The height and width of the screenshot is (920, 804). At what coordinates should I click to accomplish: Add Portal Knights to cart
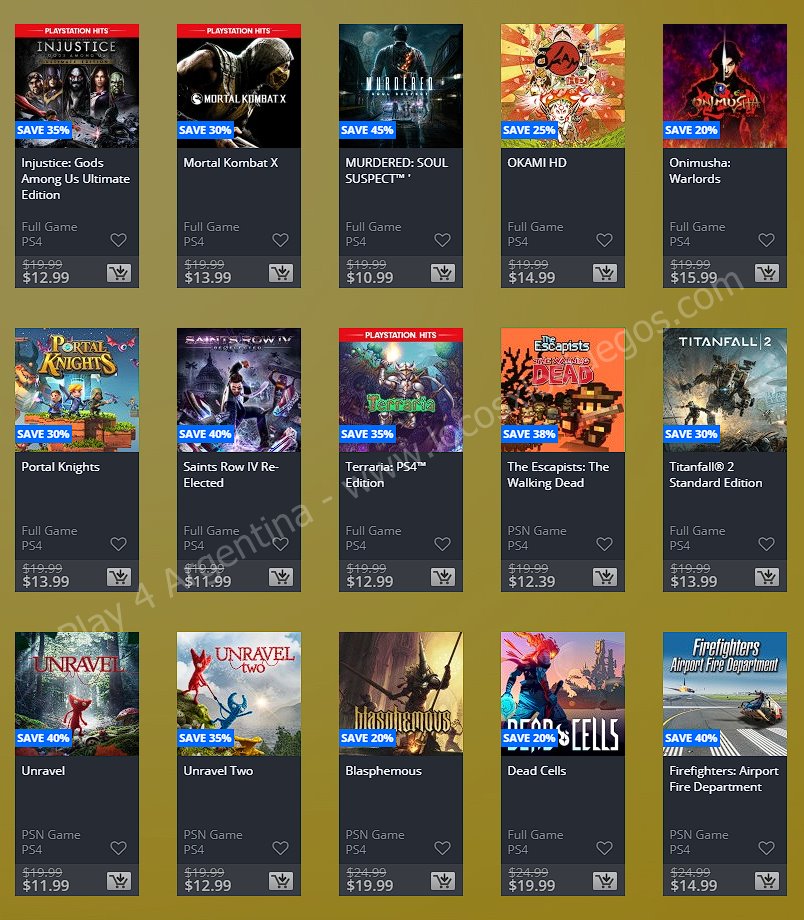119,577
